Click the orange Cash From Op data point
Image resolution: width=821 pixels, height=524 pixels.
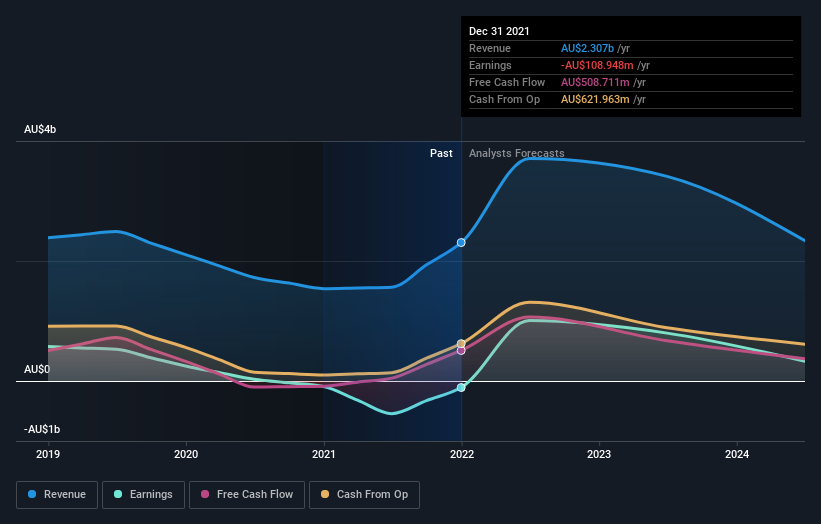(x=461, y=343)
